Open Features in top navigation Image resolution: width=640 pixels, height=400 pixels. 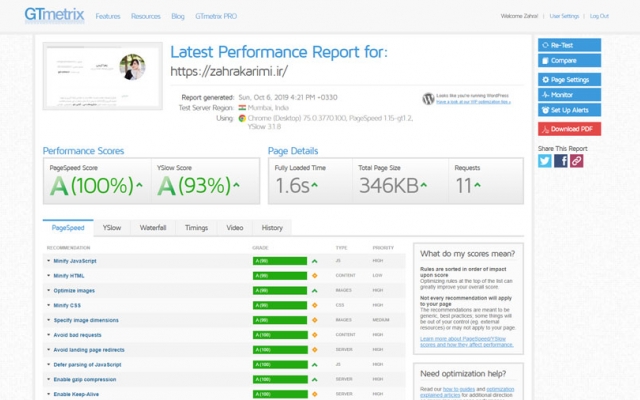[x=108, y=16]
